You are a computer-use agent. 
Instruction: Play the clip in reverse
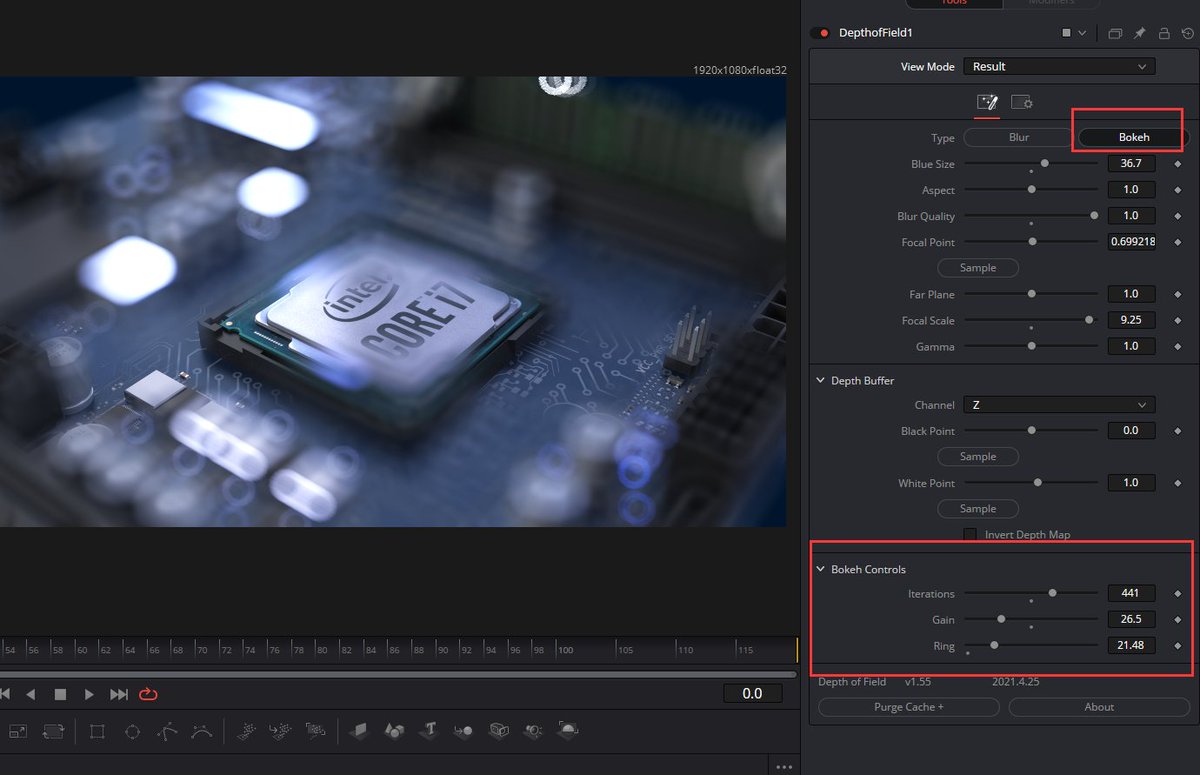coord(30,694)
